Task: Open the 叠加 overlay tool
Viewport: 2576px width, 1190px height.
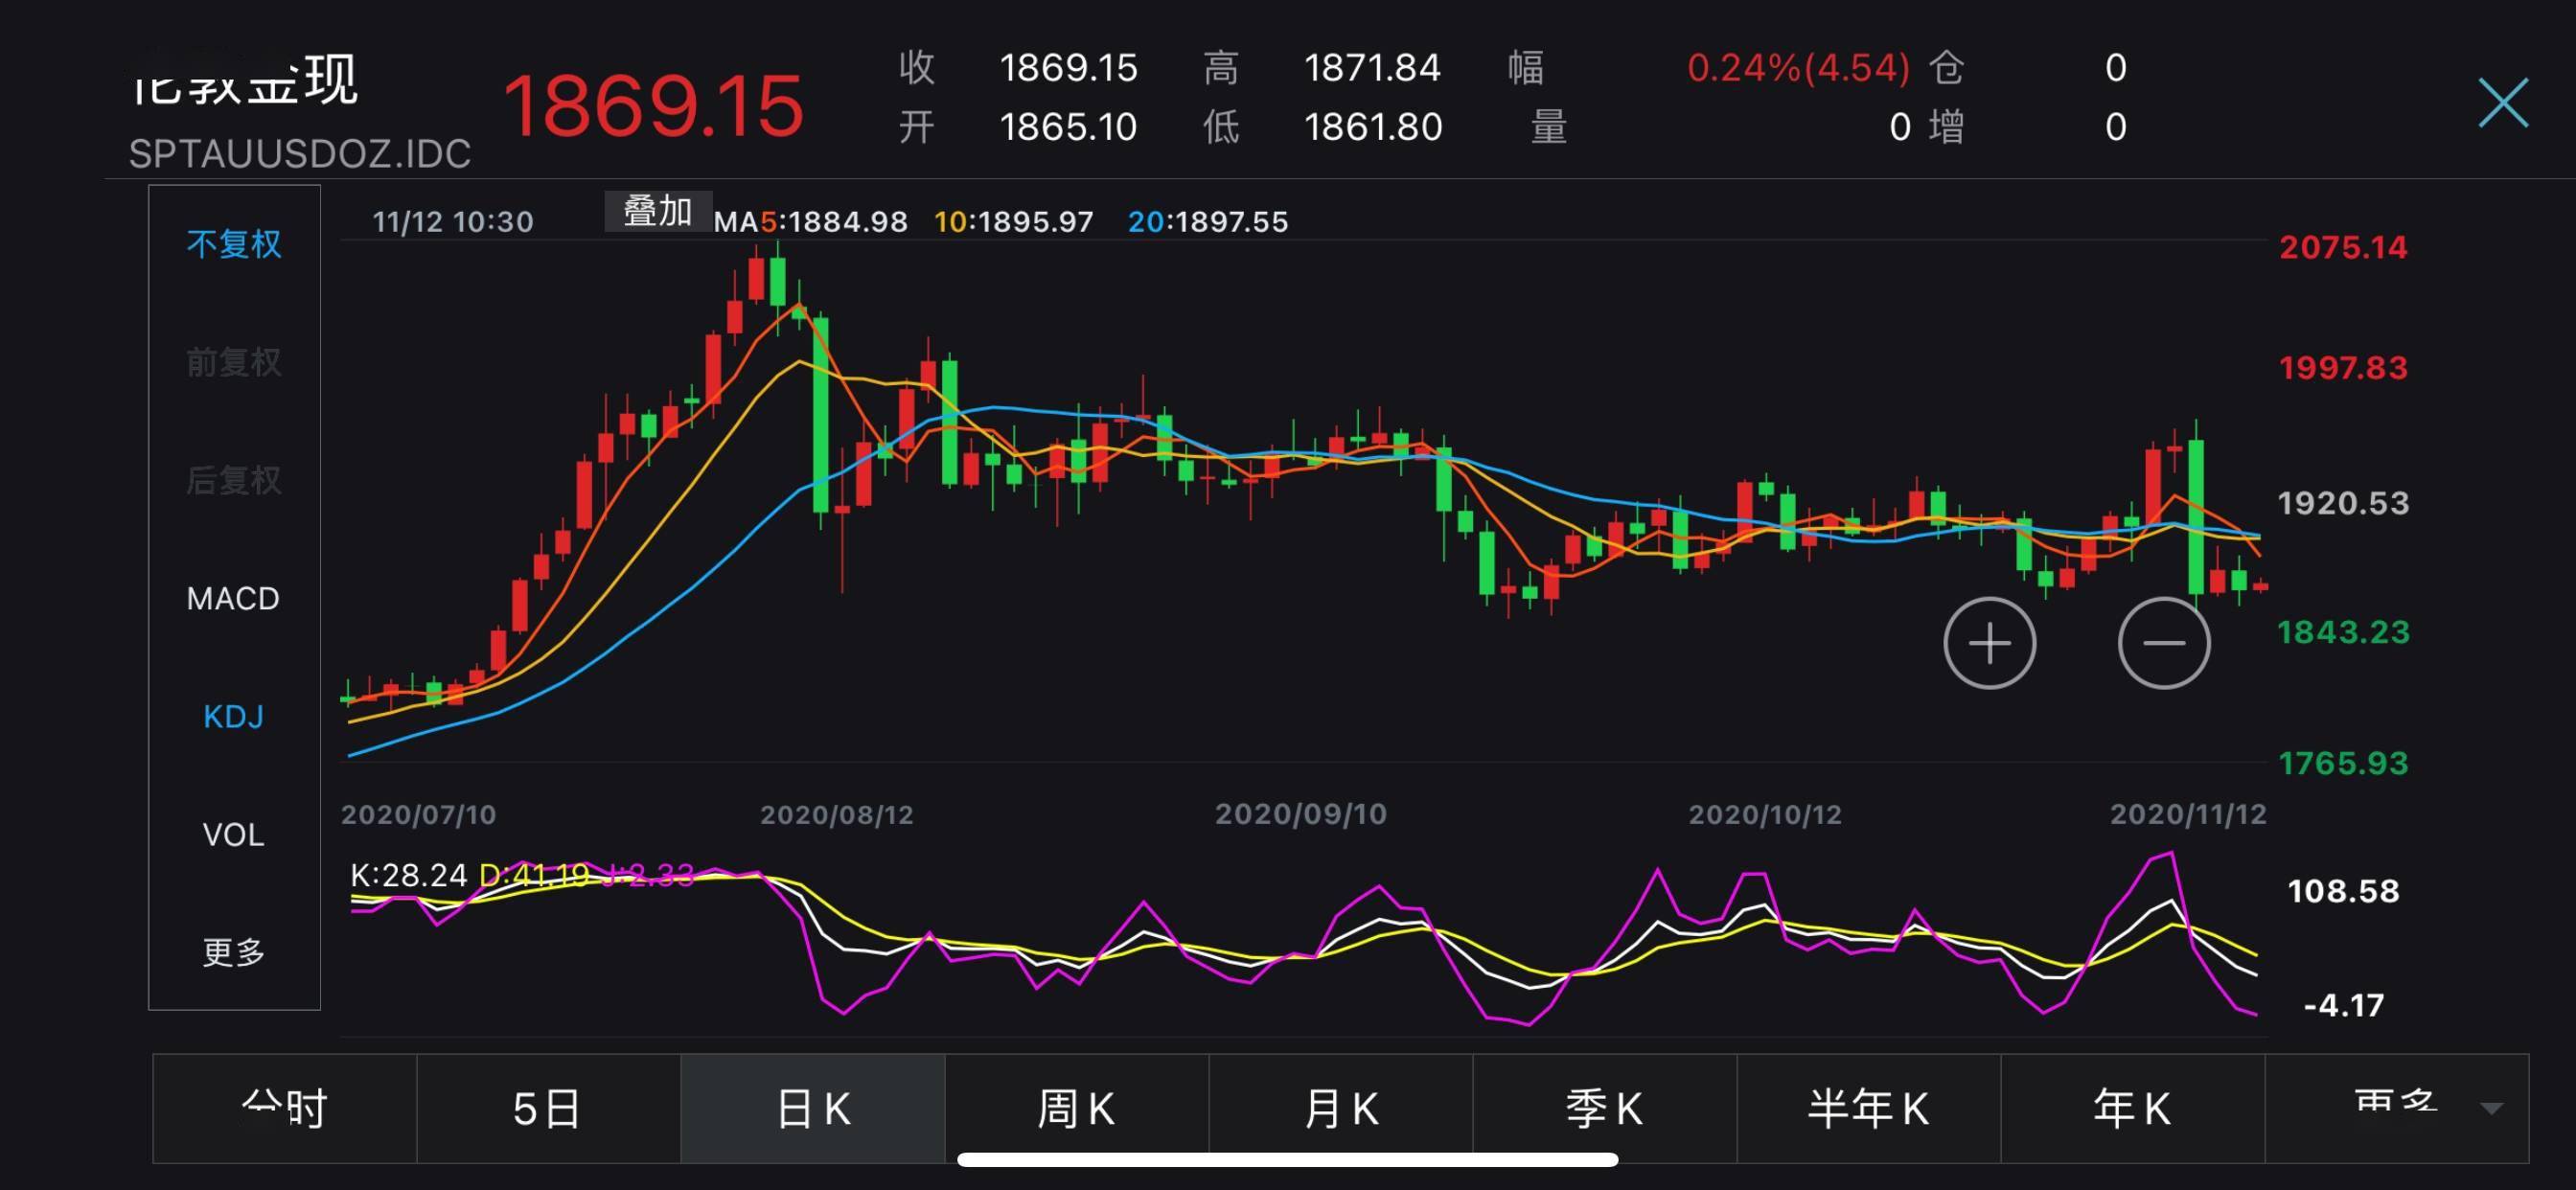Action: [657, 213]
